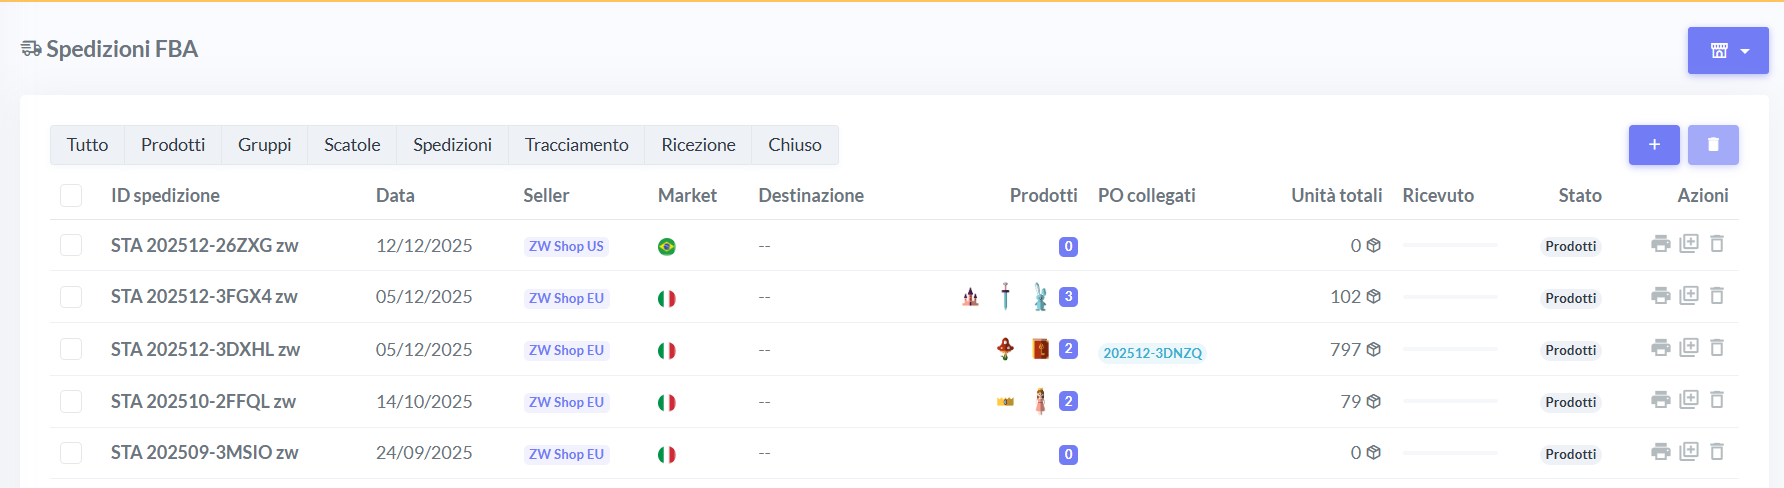Screen dimensions: 1784x488
Task: Click the trash button above the table
Action: point(1713,145)
